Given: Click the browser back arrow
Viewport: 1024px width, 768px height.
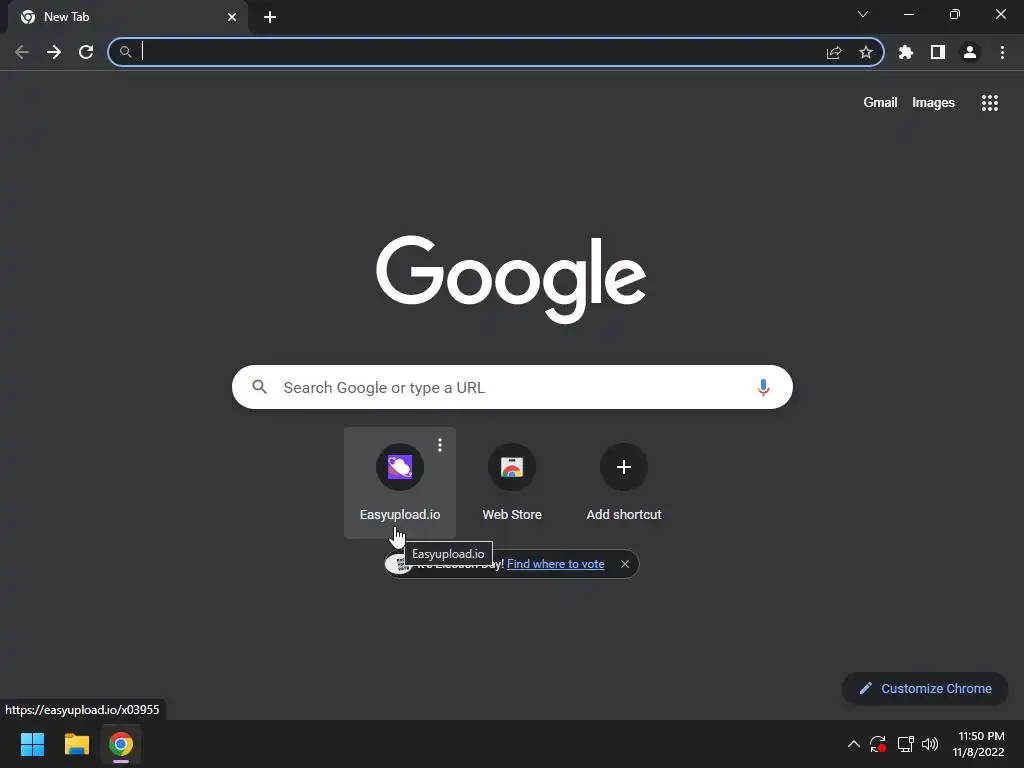Looking at the screenshot, I should (x=22, y=52).
